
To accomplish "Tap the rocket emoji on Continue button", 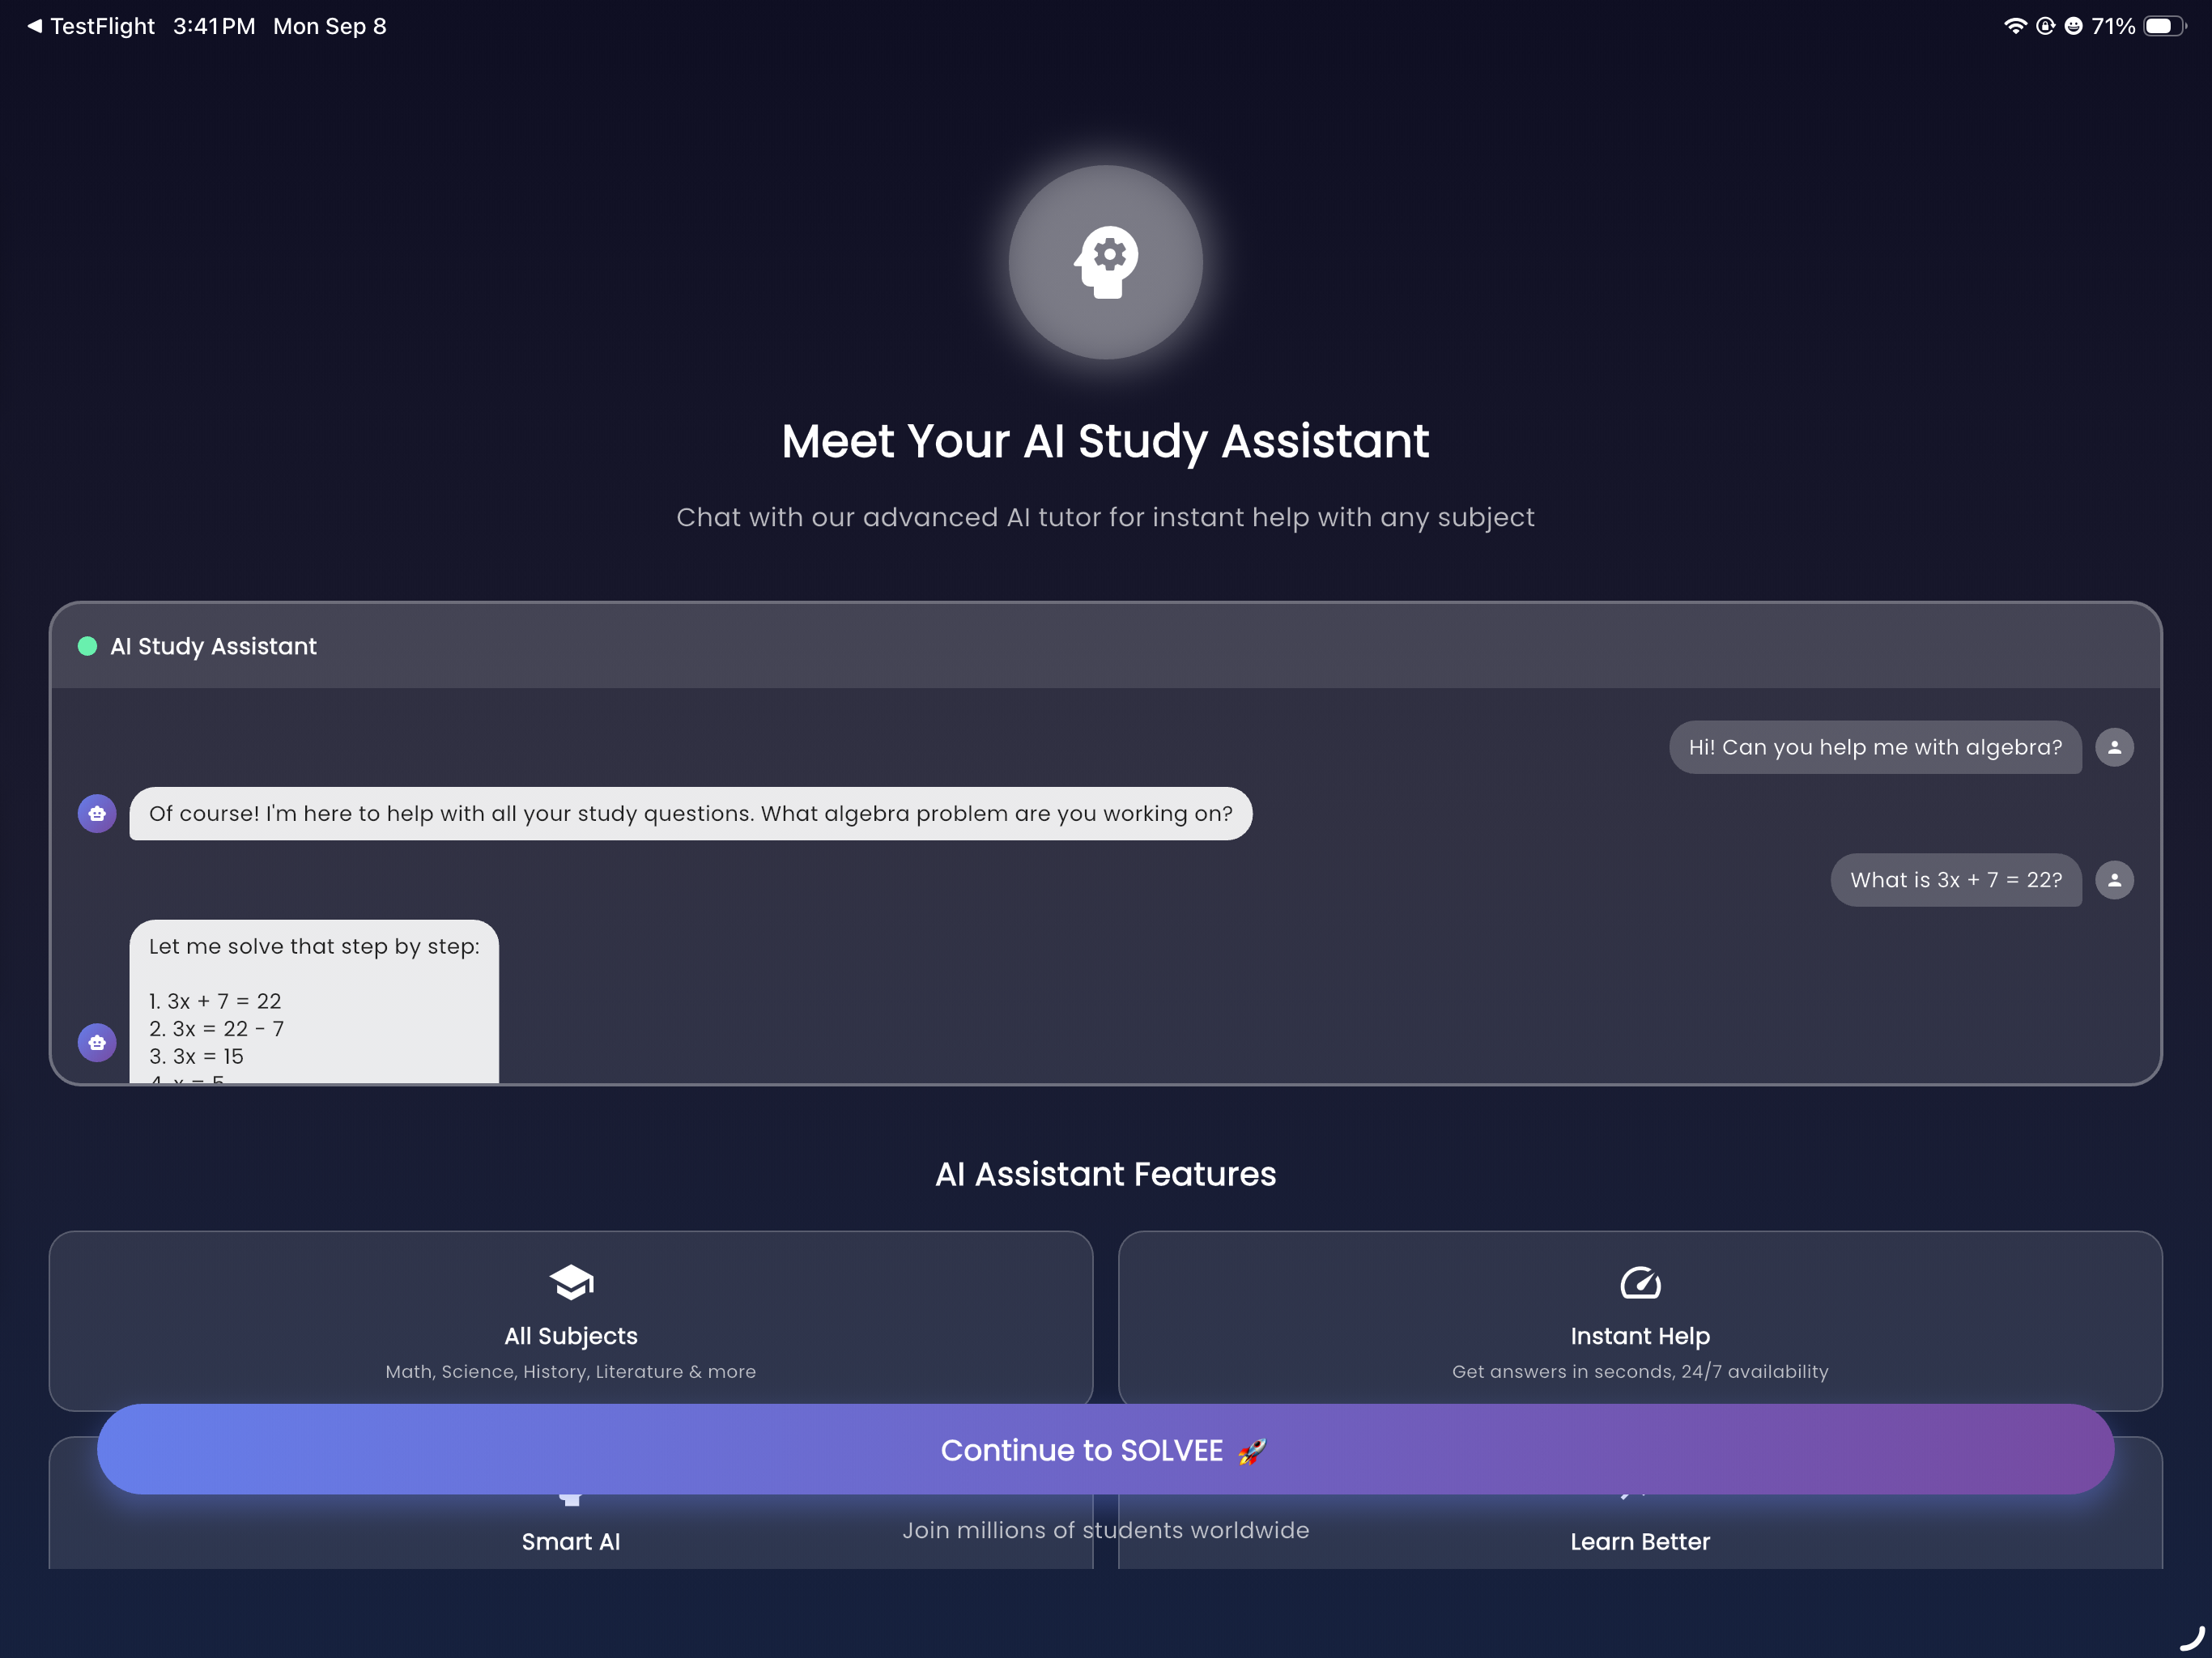I will click(1252, 1451).
